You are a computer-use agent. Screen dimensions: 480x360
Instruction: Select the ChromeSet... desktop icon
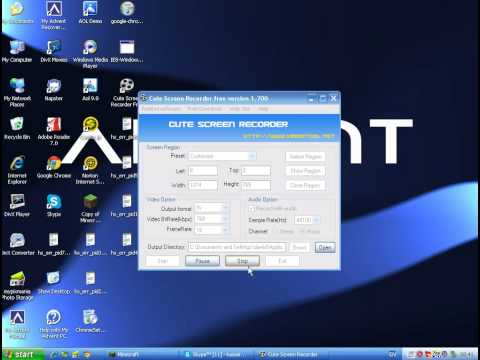[90, 322]
